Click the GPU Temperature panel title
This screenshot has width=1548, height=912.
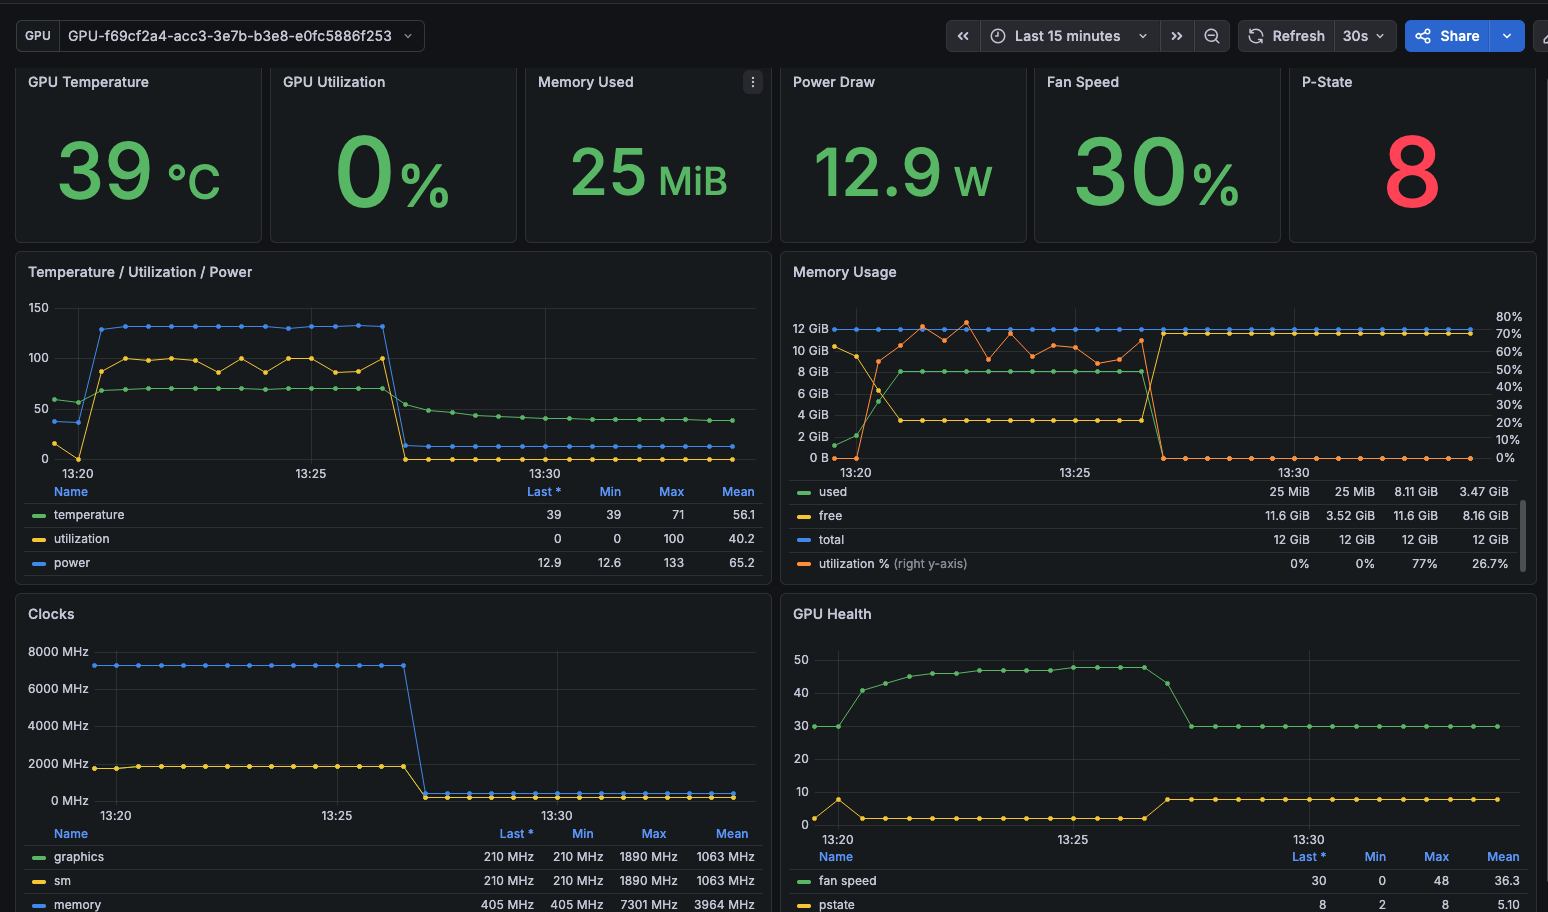[x=88, y=82]
